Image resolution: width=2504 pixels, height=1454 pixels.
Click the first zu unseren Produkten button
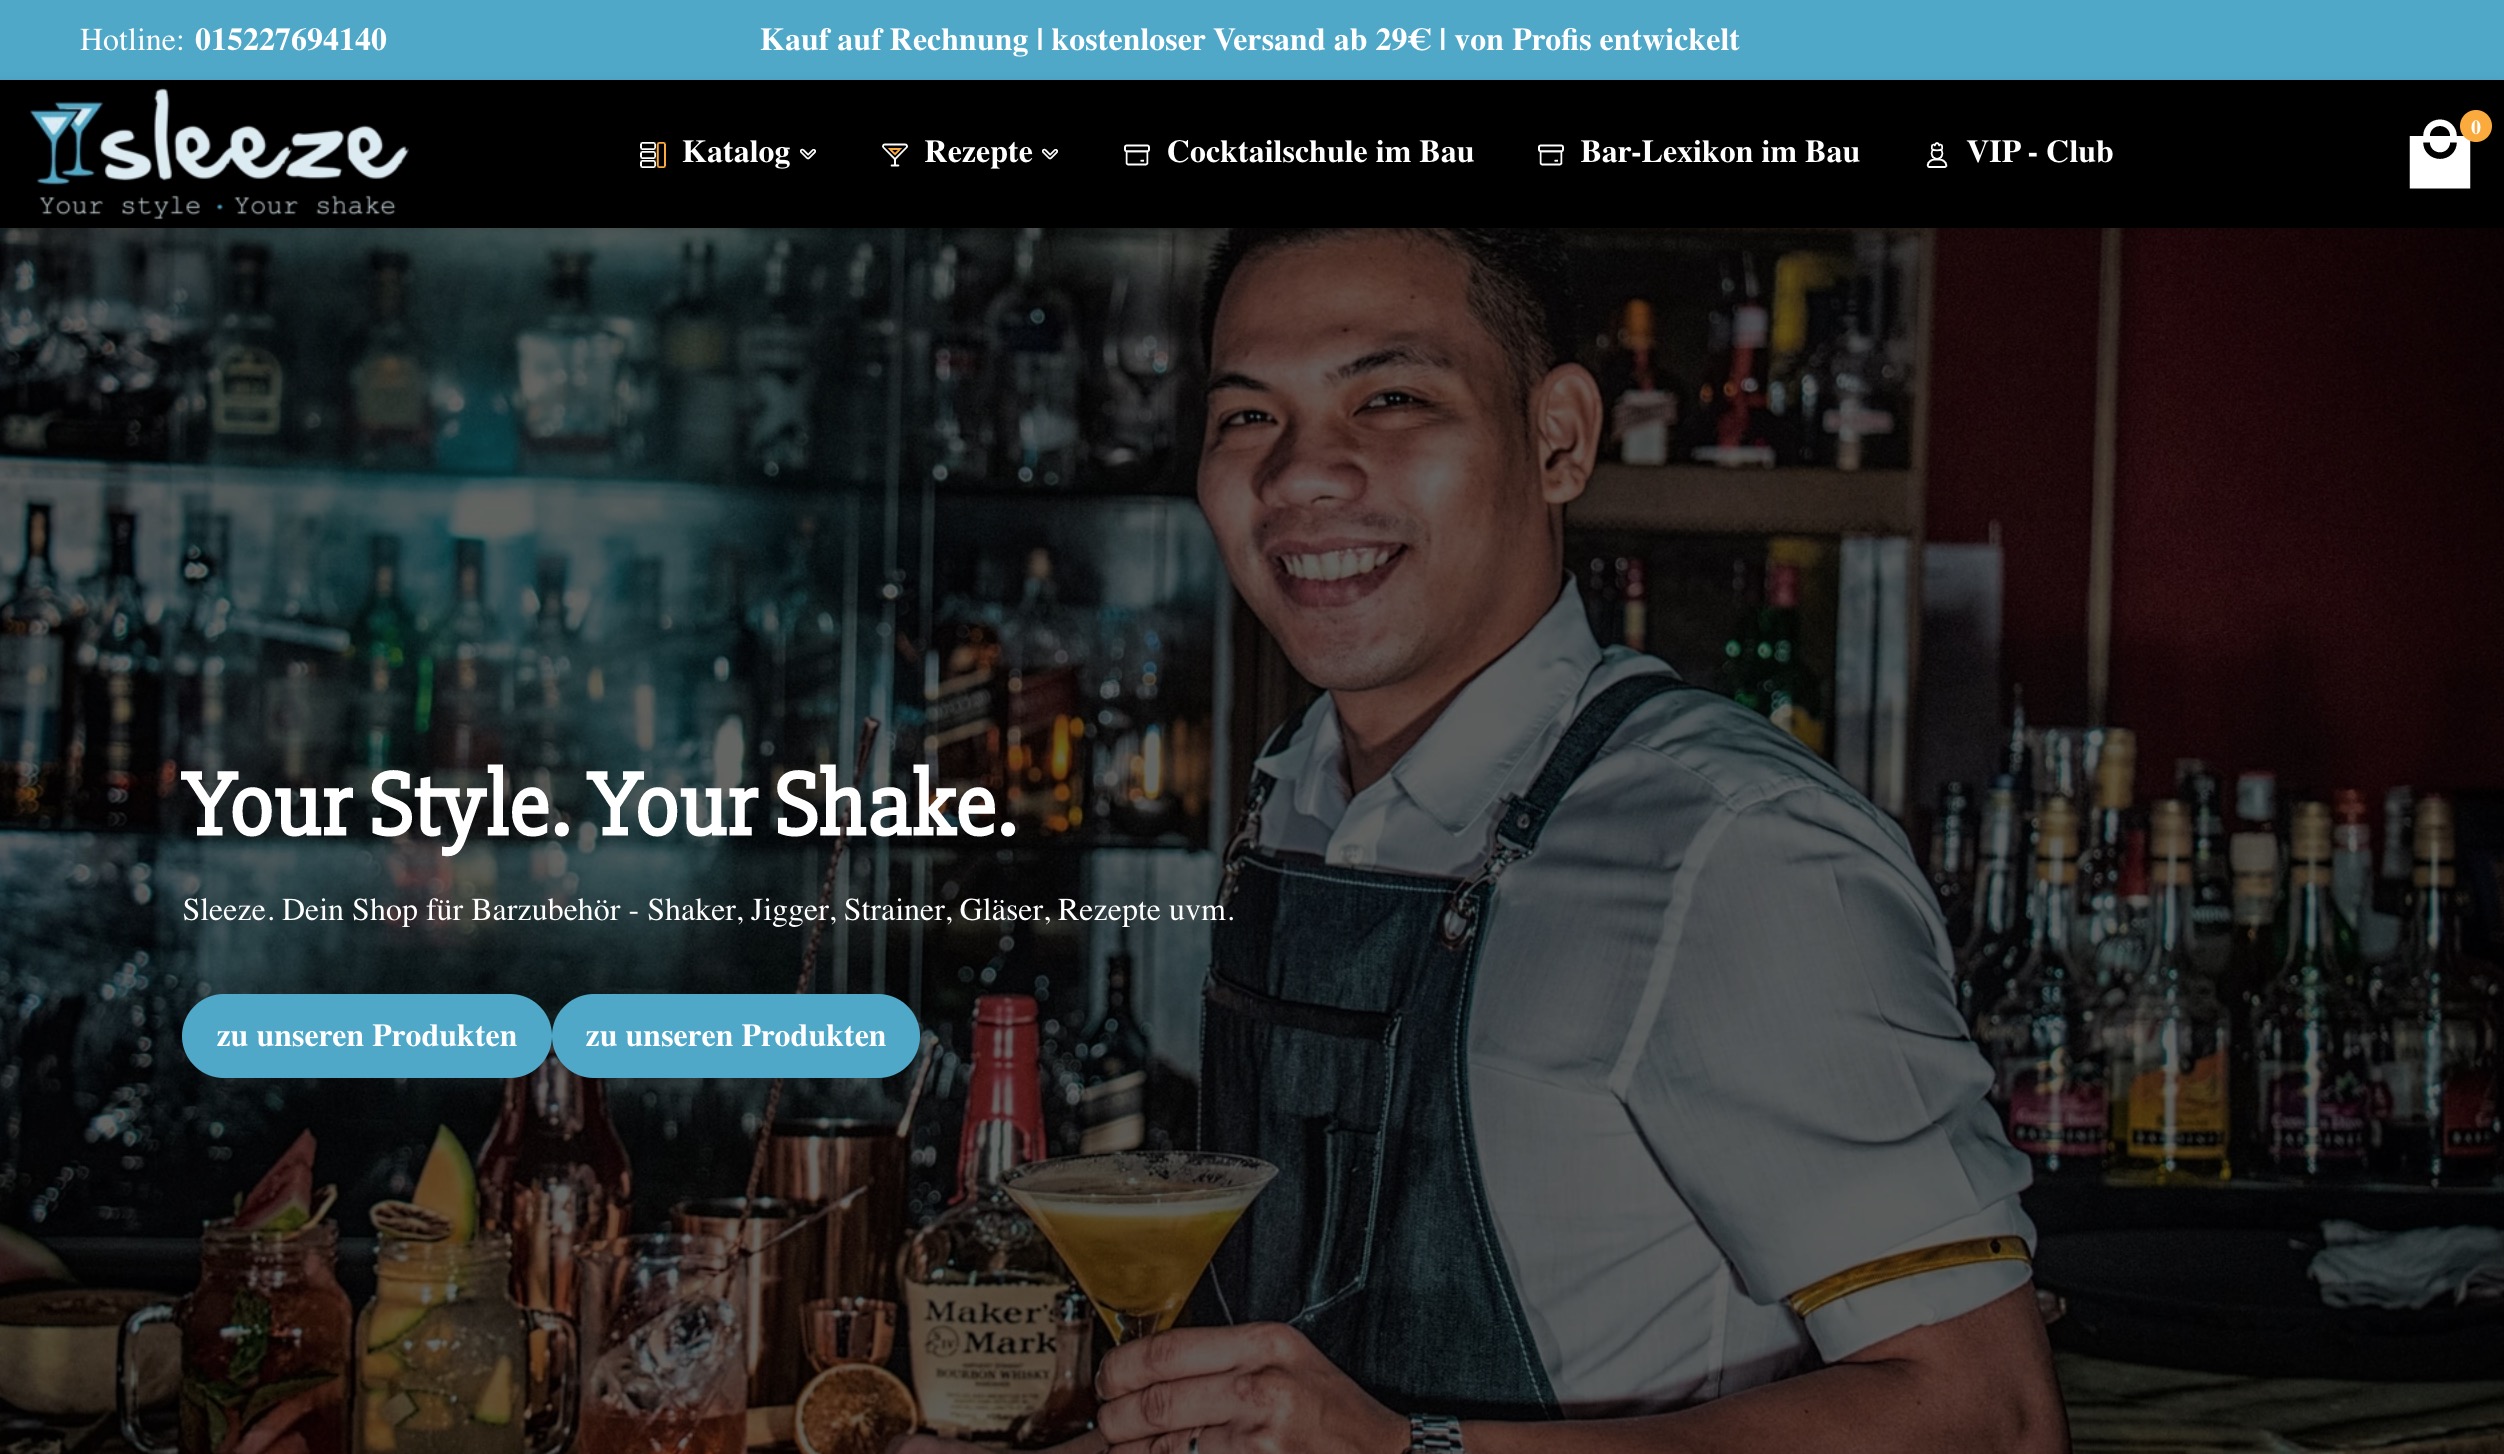366,1035
